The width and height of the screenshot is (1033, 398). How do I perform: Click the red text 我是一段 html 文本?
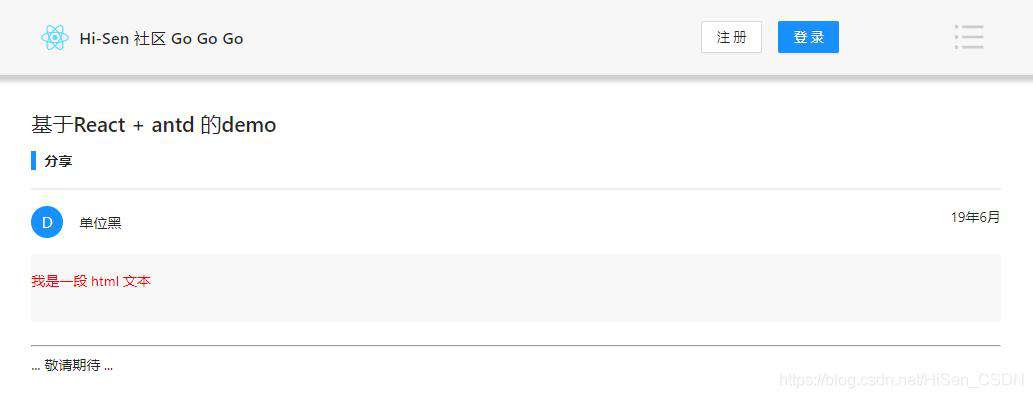[x=91, y=281]
